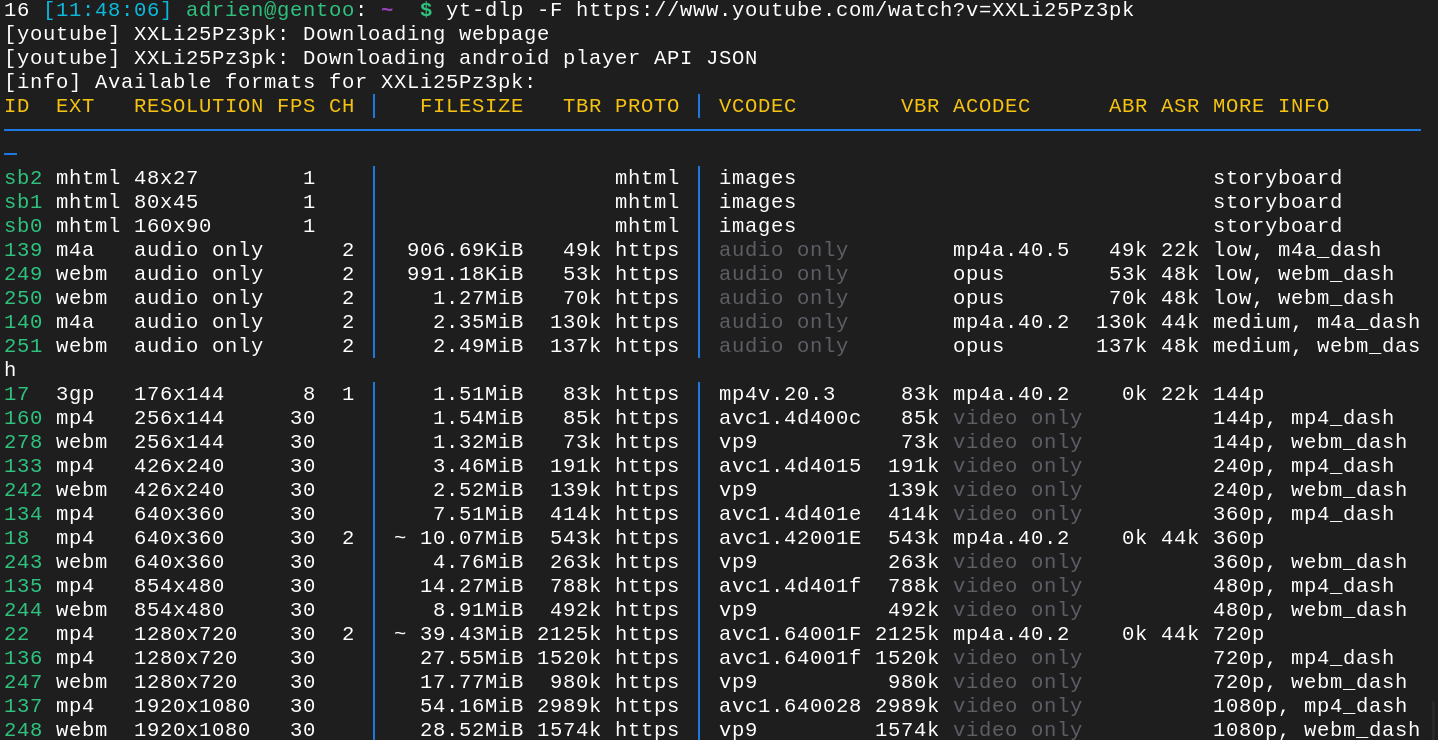Click the "Downloading android player API JSON" line

[380, 58]
